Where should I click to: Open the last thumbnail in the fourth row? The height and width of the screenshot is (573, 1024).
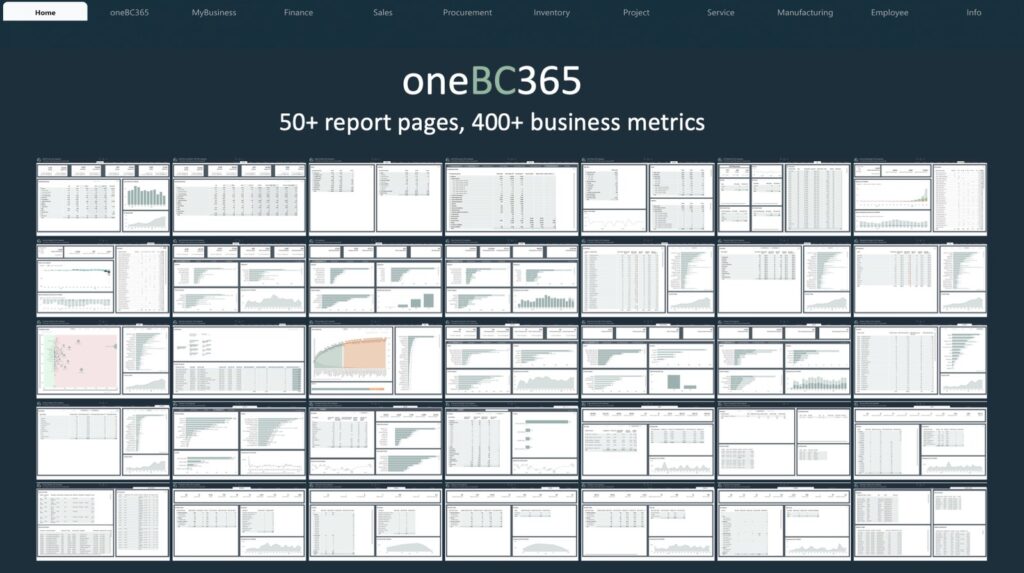(x=920, y=440)
